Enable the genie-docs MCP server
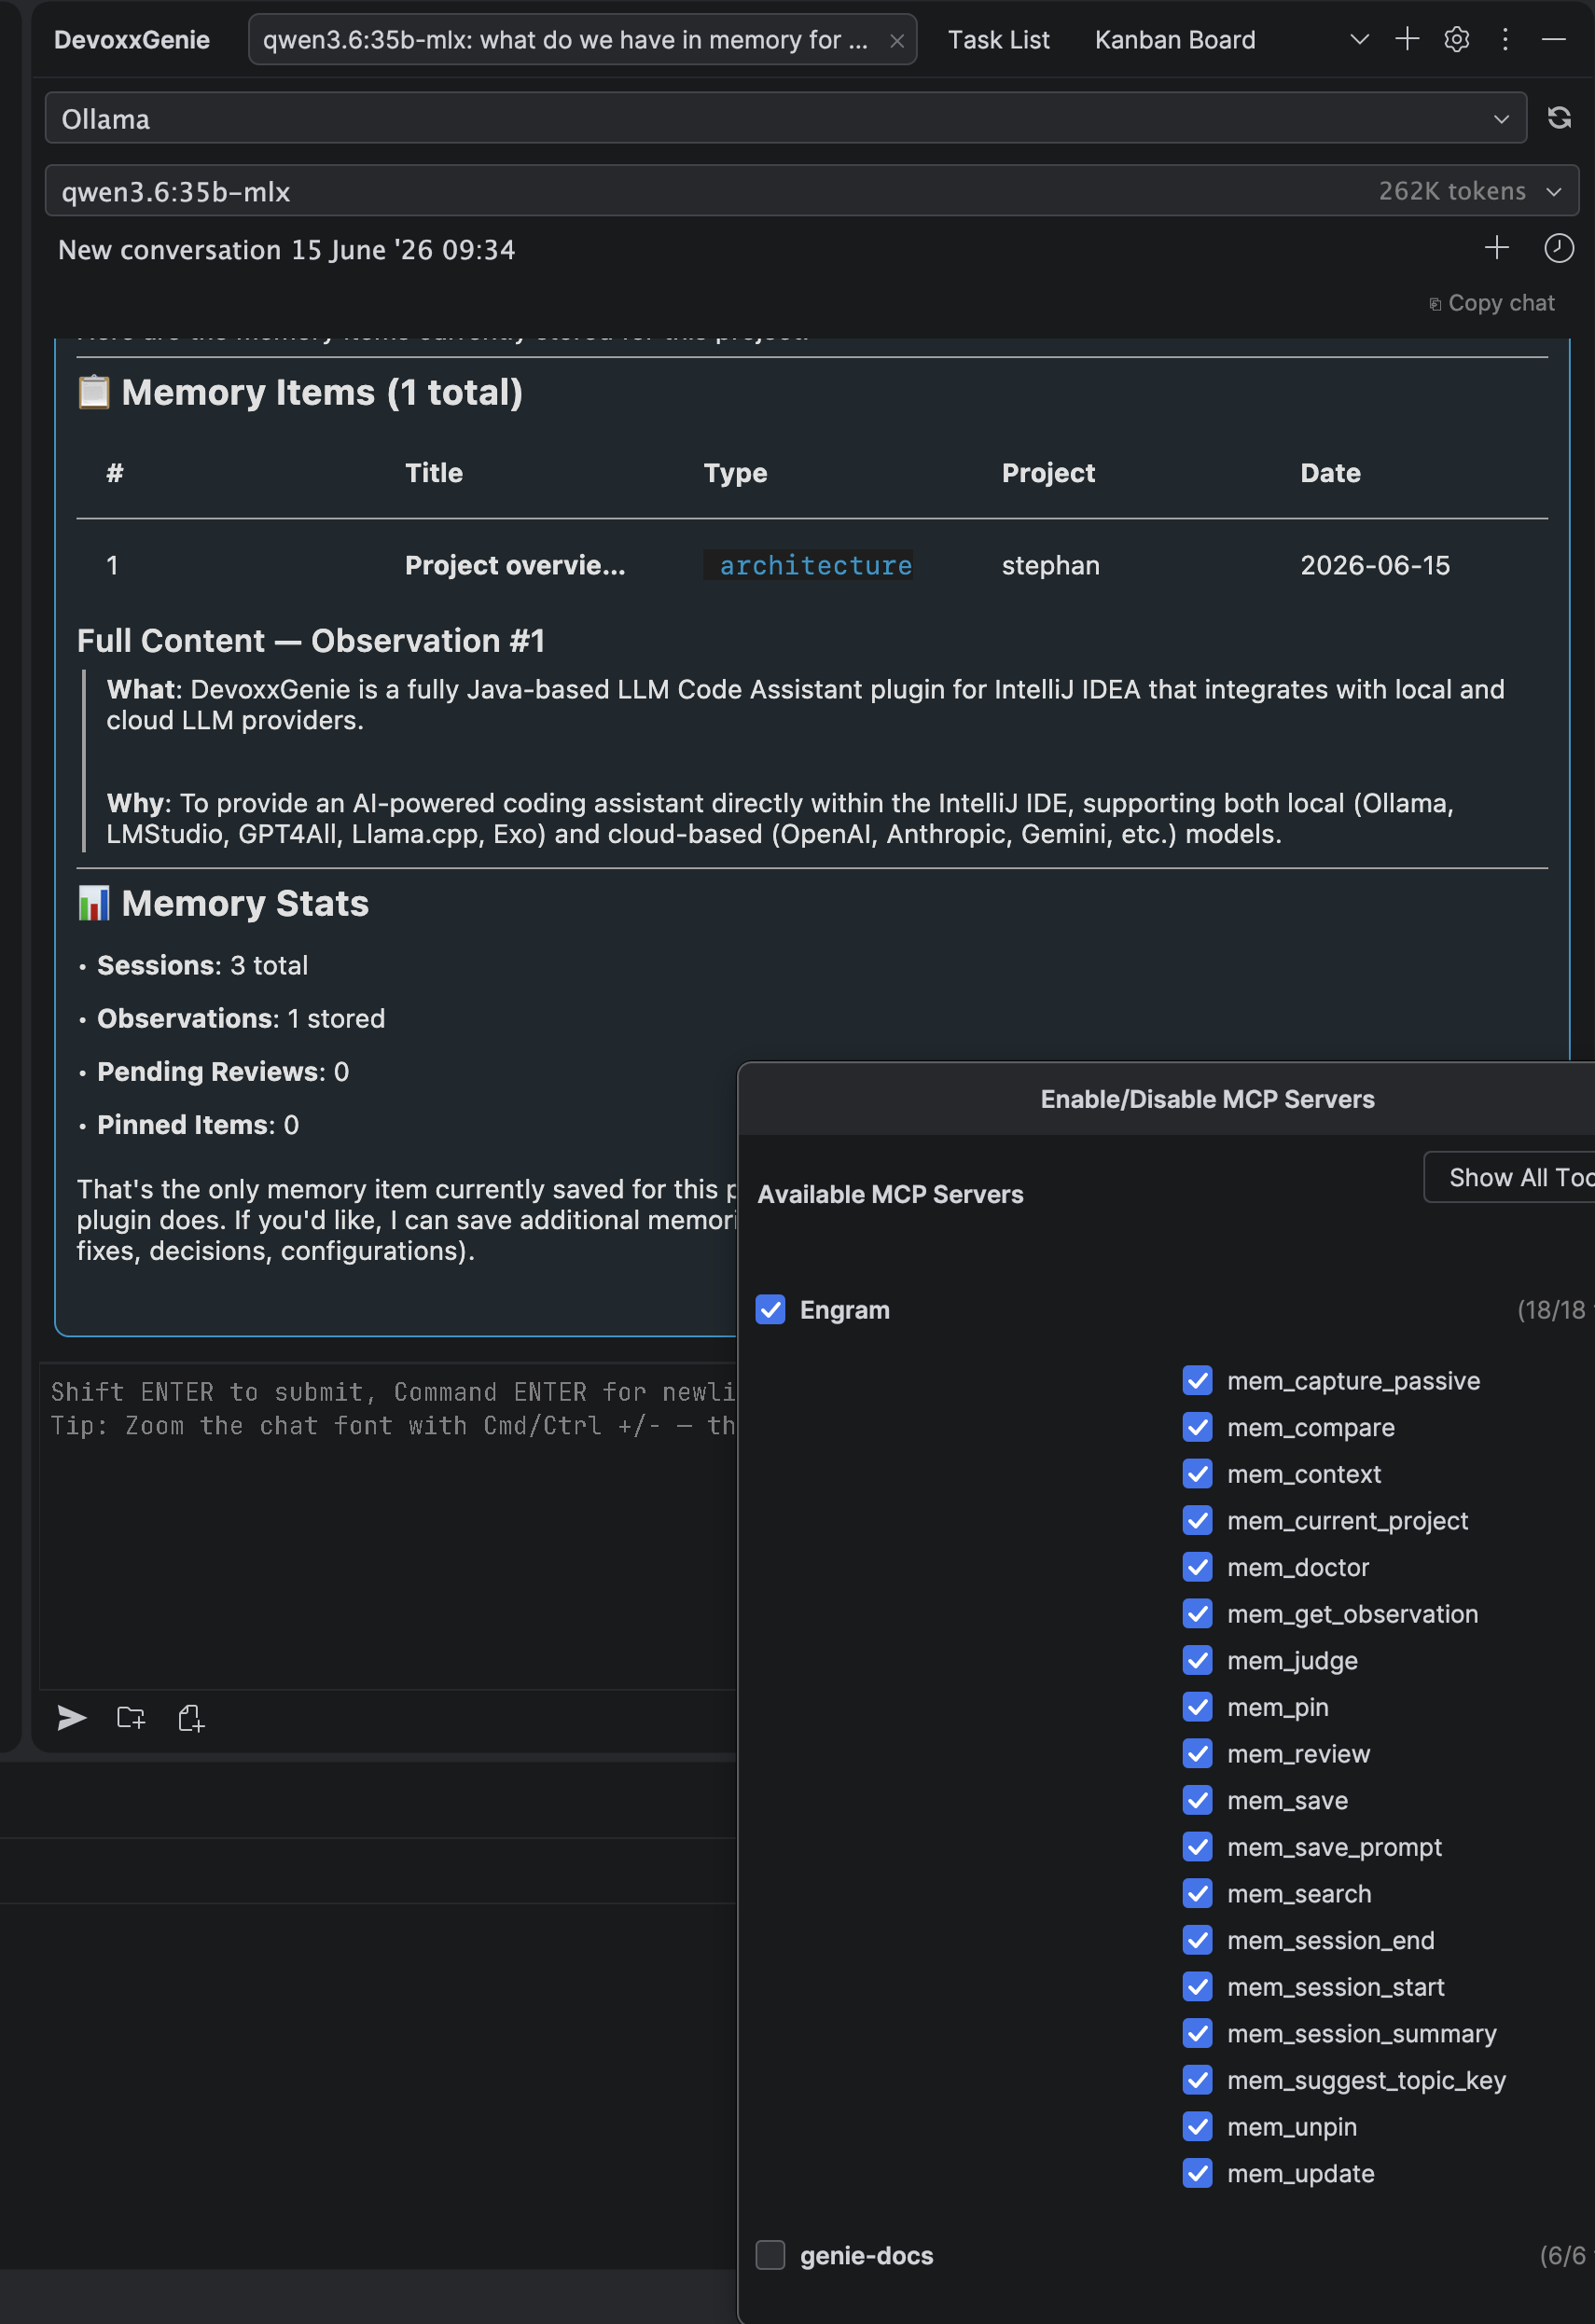The height and width of the screenshot is (2324, 1595). tap(770, 2255)
